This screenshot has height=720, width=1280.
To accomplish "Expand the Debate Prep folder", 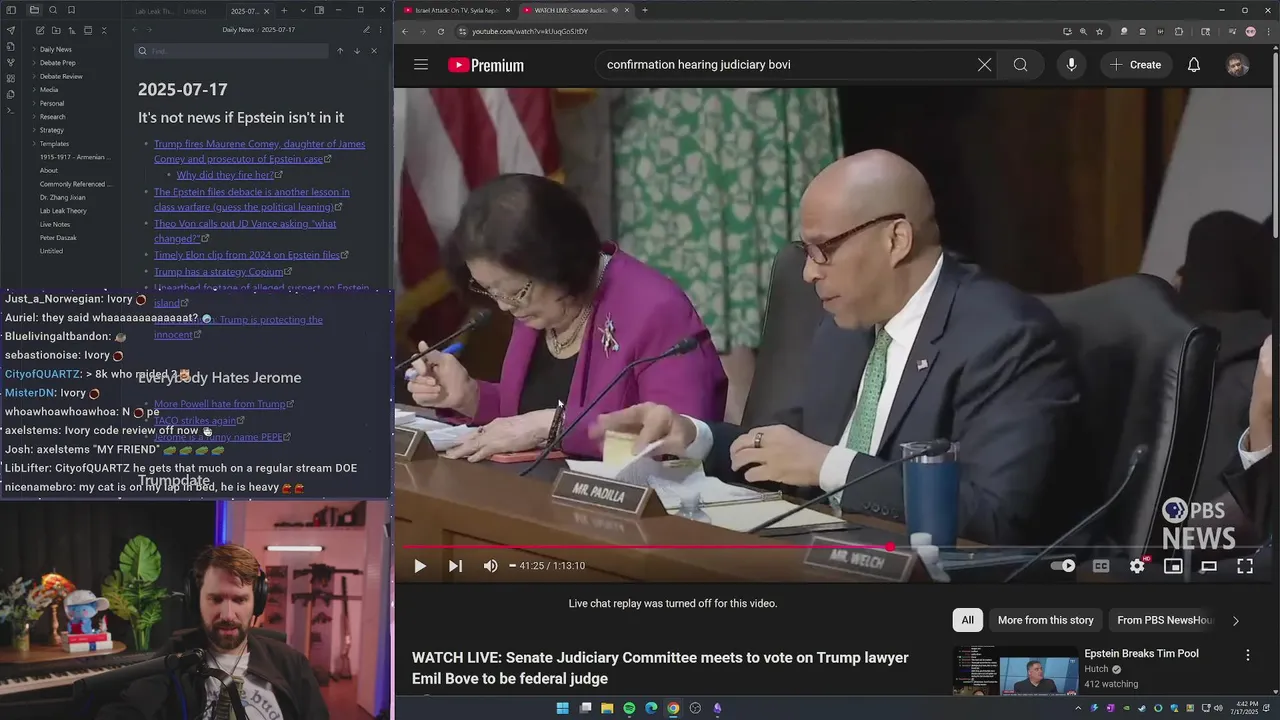I will pos(57,63).
